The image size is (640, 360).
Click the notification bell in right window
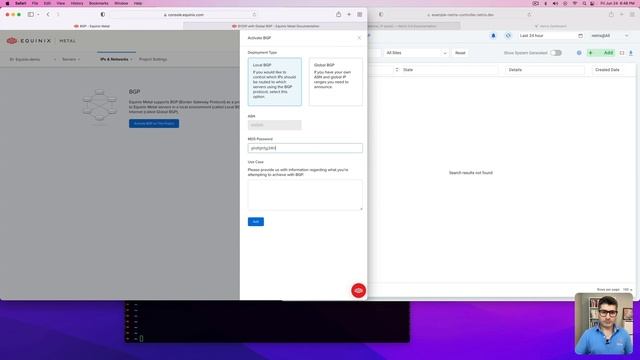point(493,36)
